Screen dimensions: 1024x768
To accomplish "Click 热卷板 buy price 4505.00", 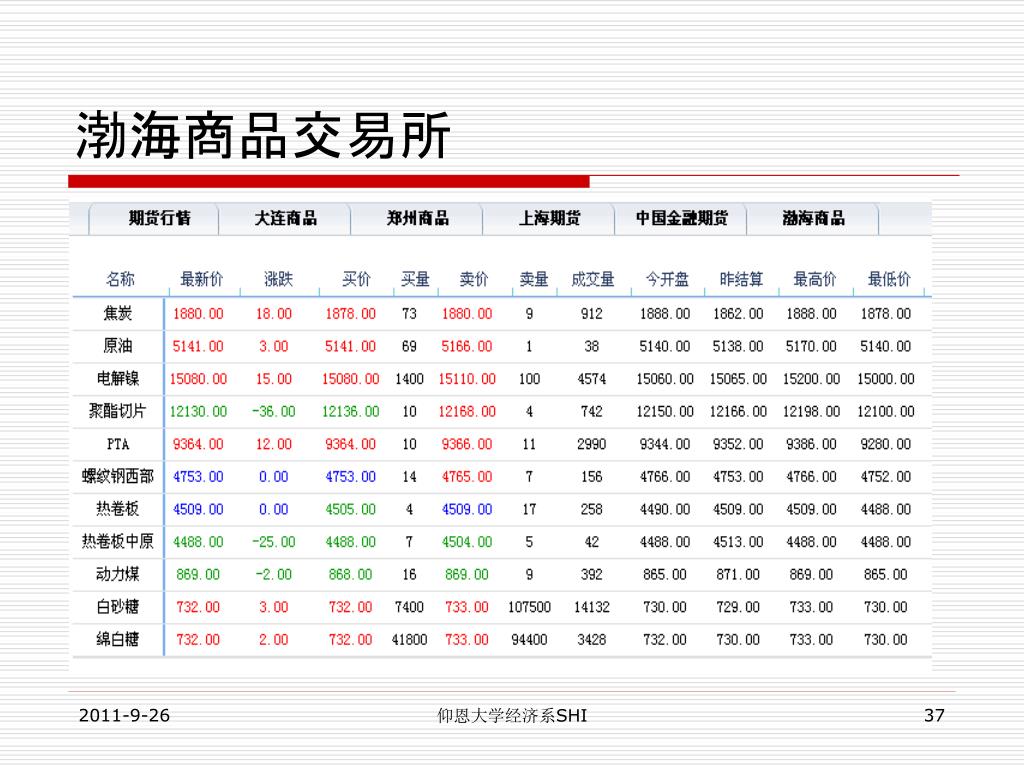I will [x=351, y=510].
